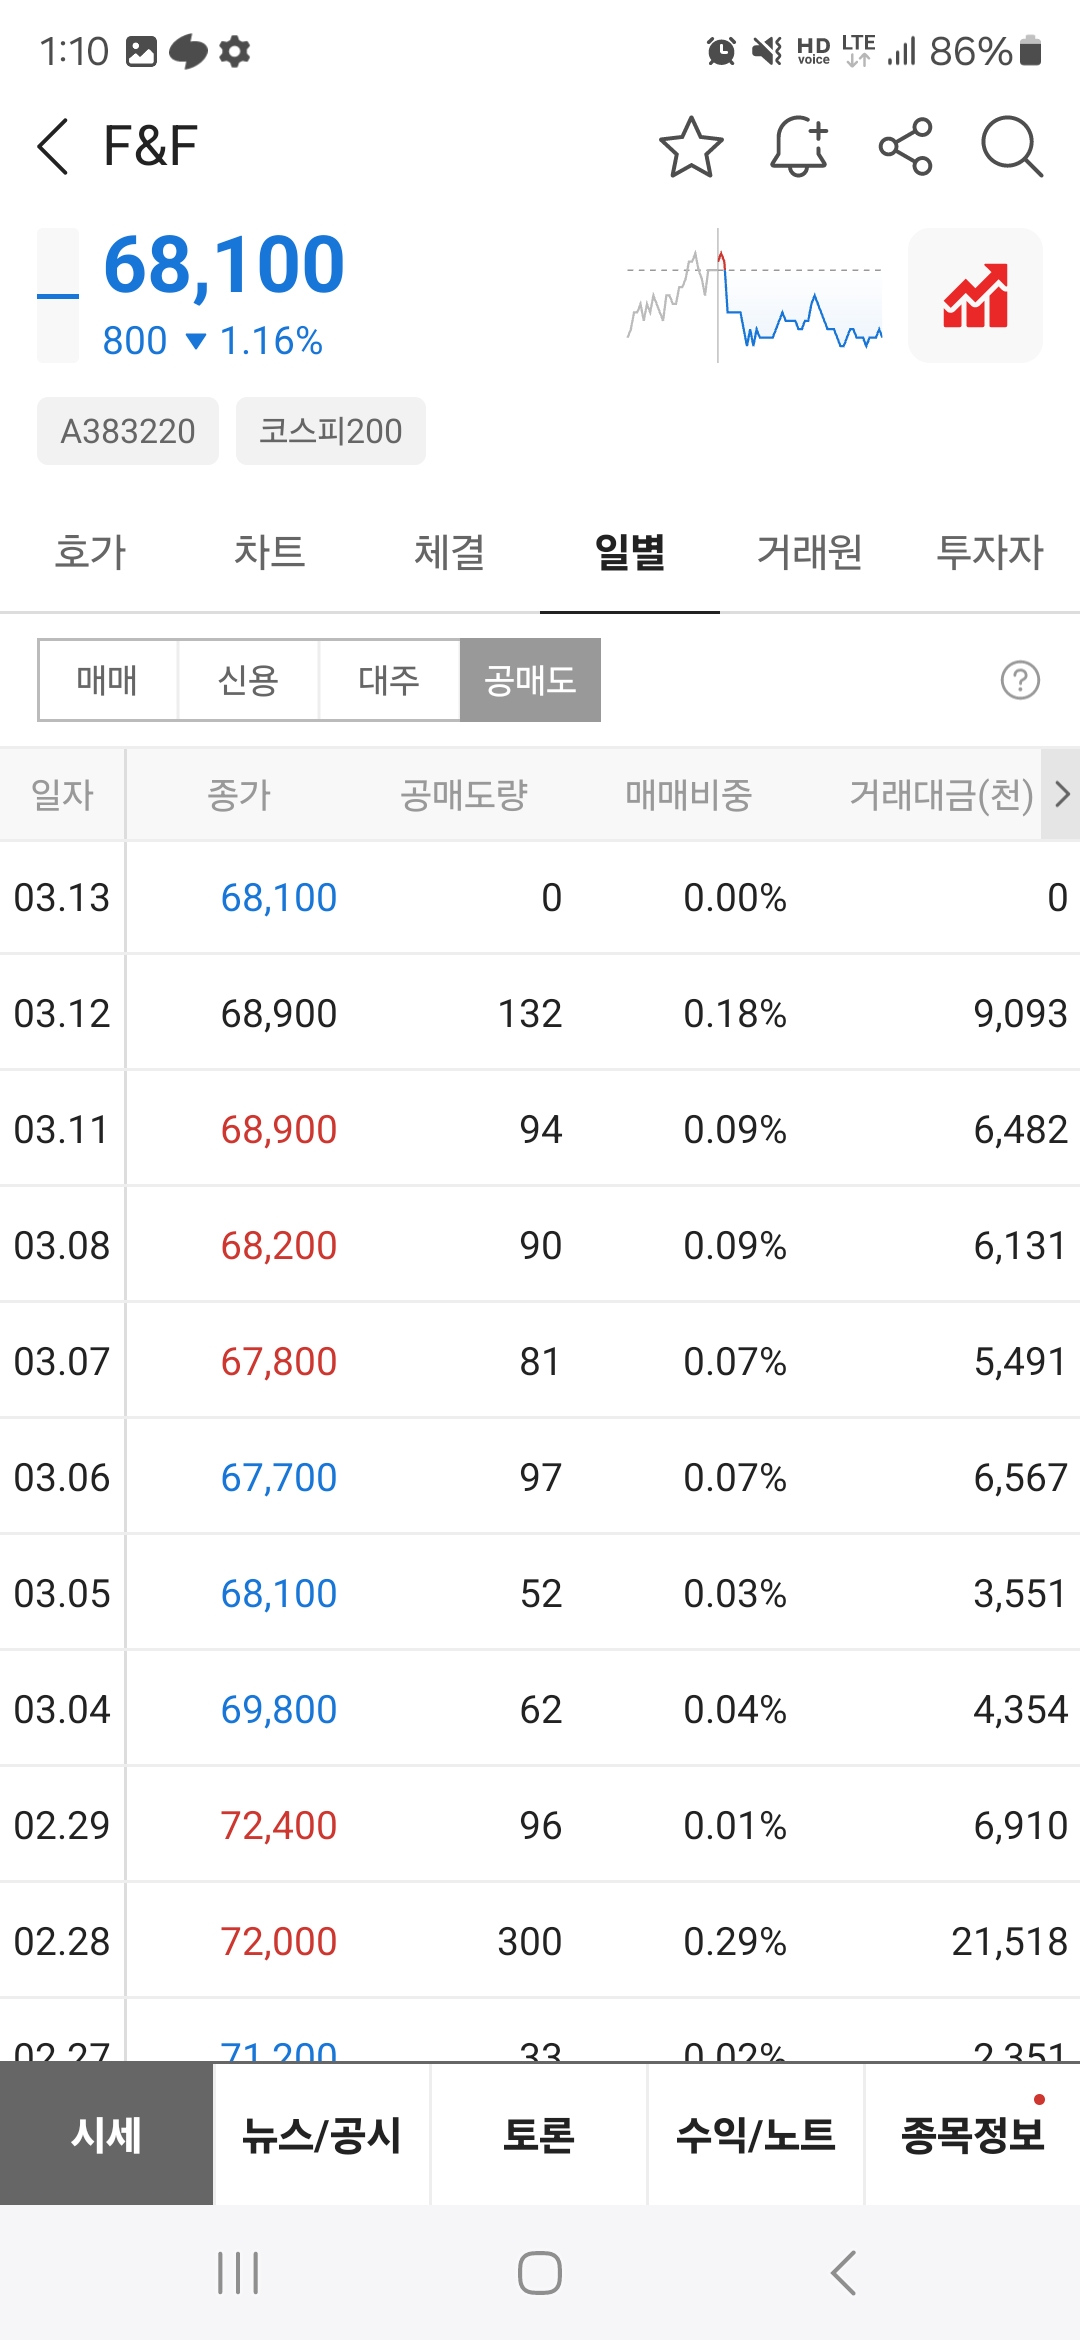Open the 토론 bottom tab
Image resolution: width=1080 pixels, height=2340 pixels.
(x=539, y=2135)
